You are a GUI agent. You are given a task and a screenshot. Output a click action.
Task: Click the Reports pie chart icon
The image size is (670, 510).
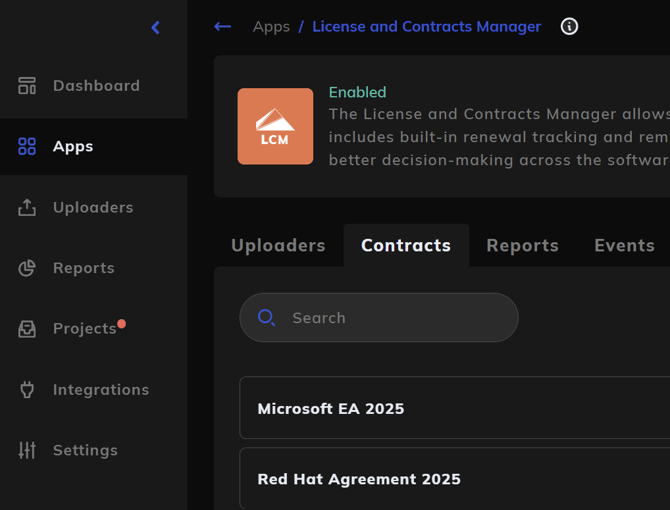point(27,268)
